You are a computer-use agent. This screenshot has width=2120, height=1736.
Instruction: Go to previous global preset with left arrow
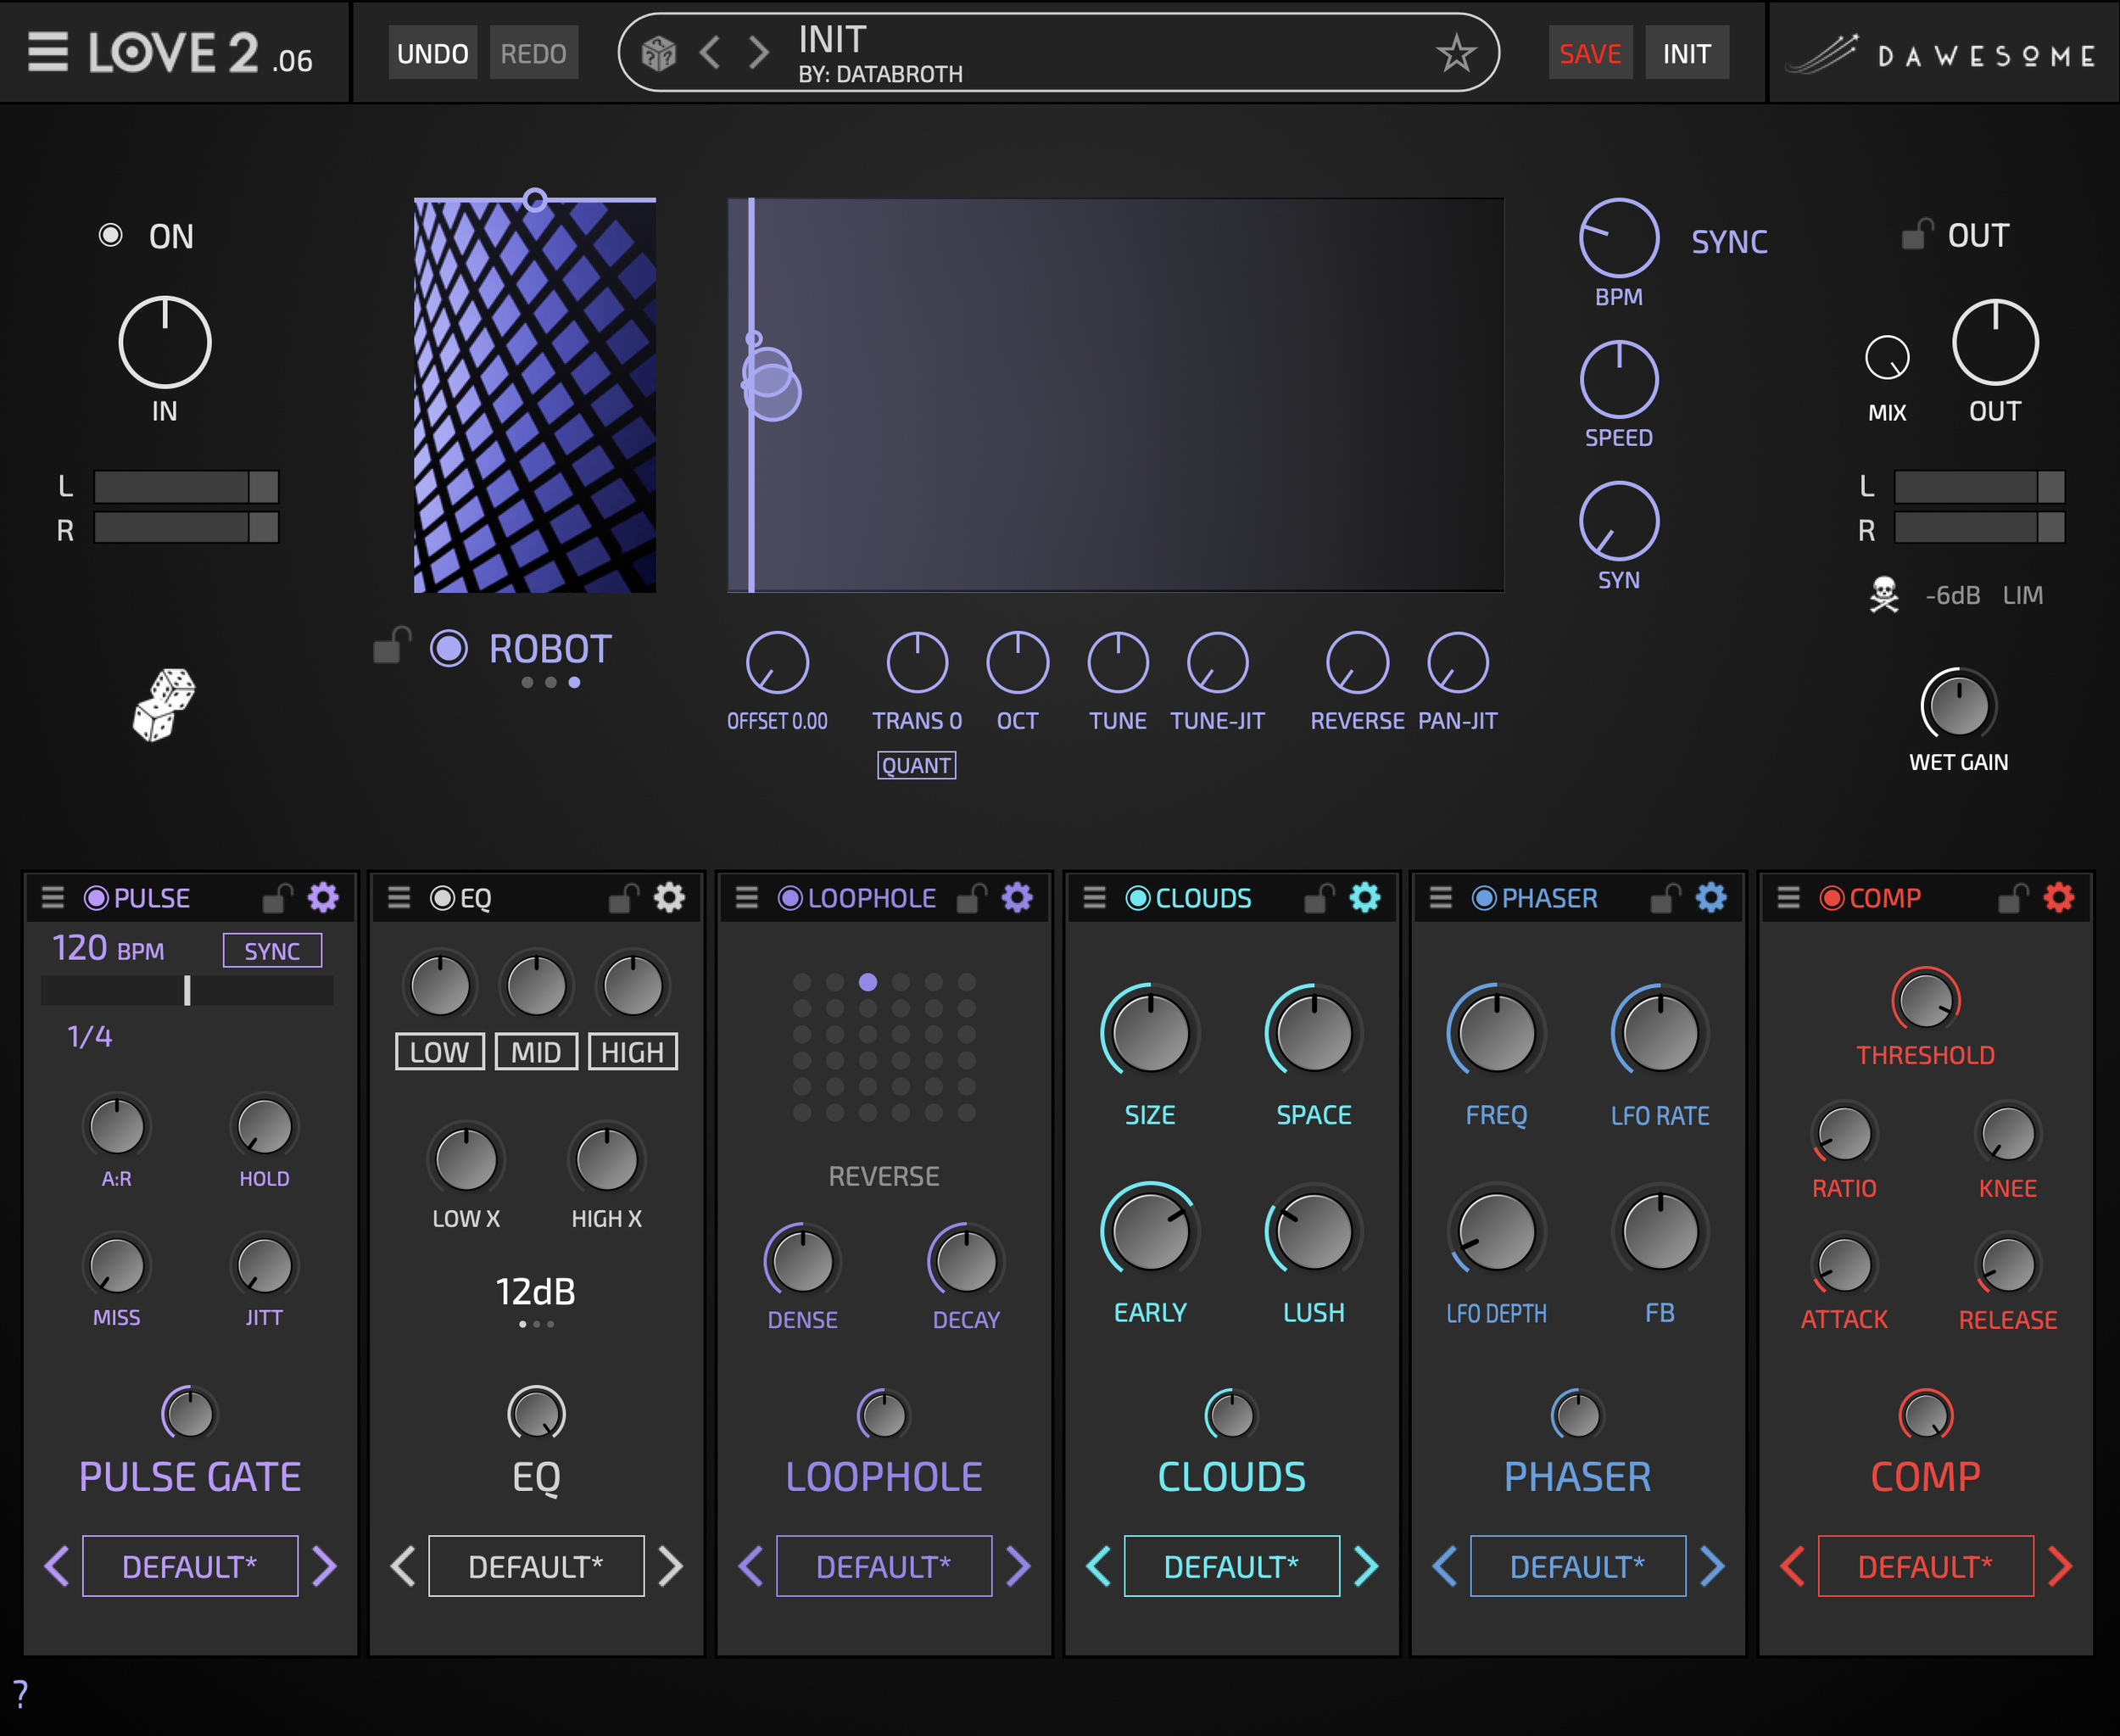(x=711, y=52)
